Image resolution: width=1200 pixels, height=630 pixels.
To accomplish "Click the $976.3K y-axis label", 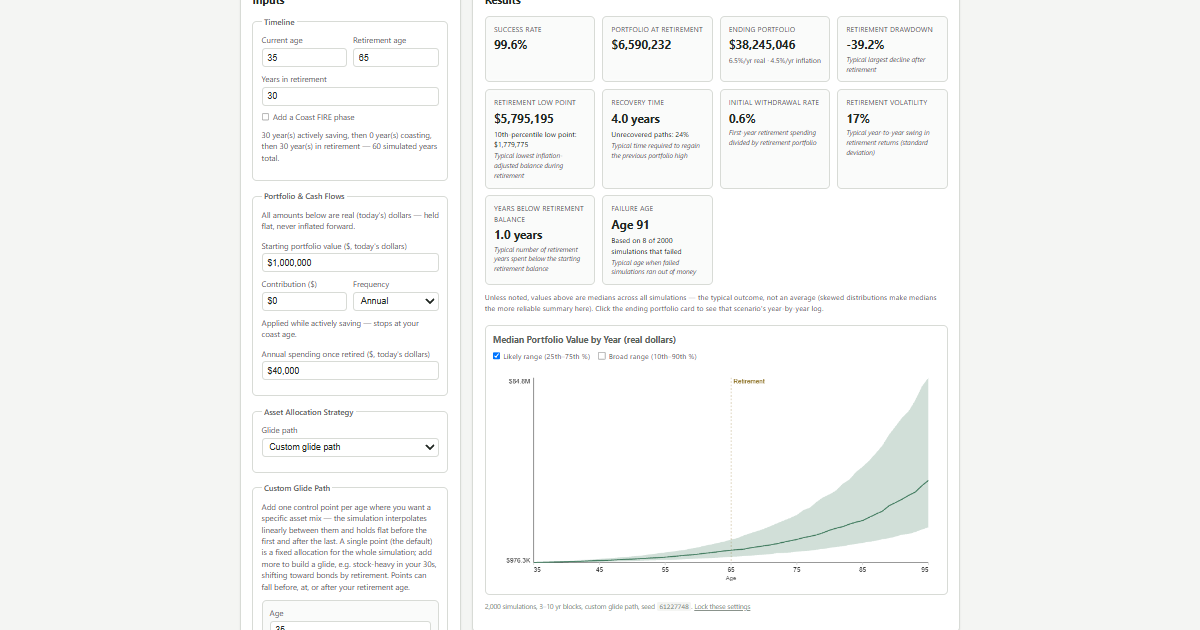I will pyautogui.click(x=518, y=561).
